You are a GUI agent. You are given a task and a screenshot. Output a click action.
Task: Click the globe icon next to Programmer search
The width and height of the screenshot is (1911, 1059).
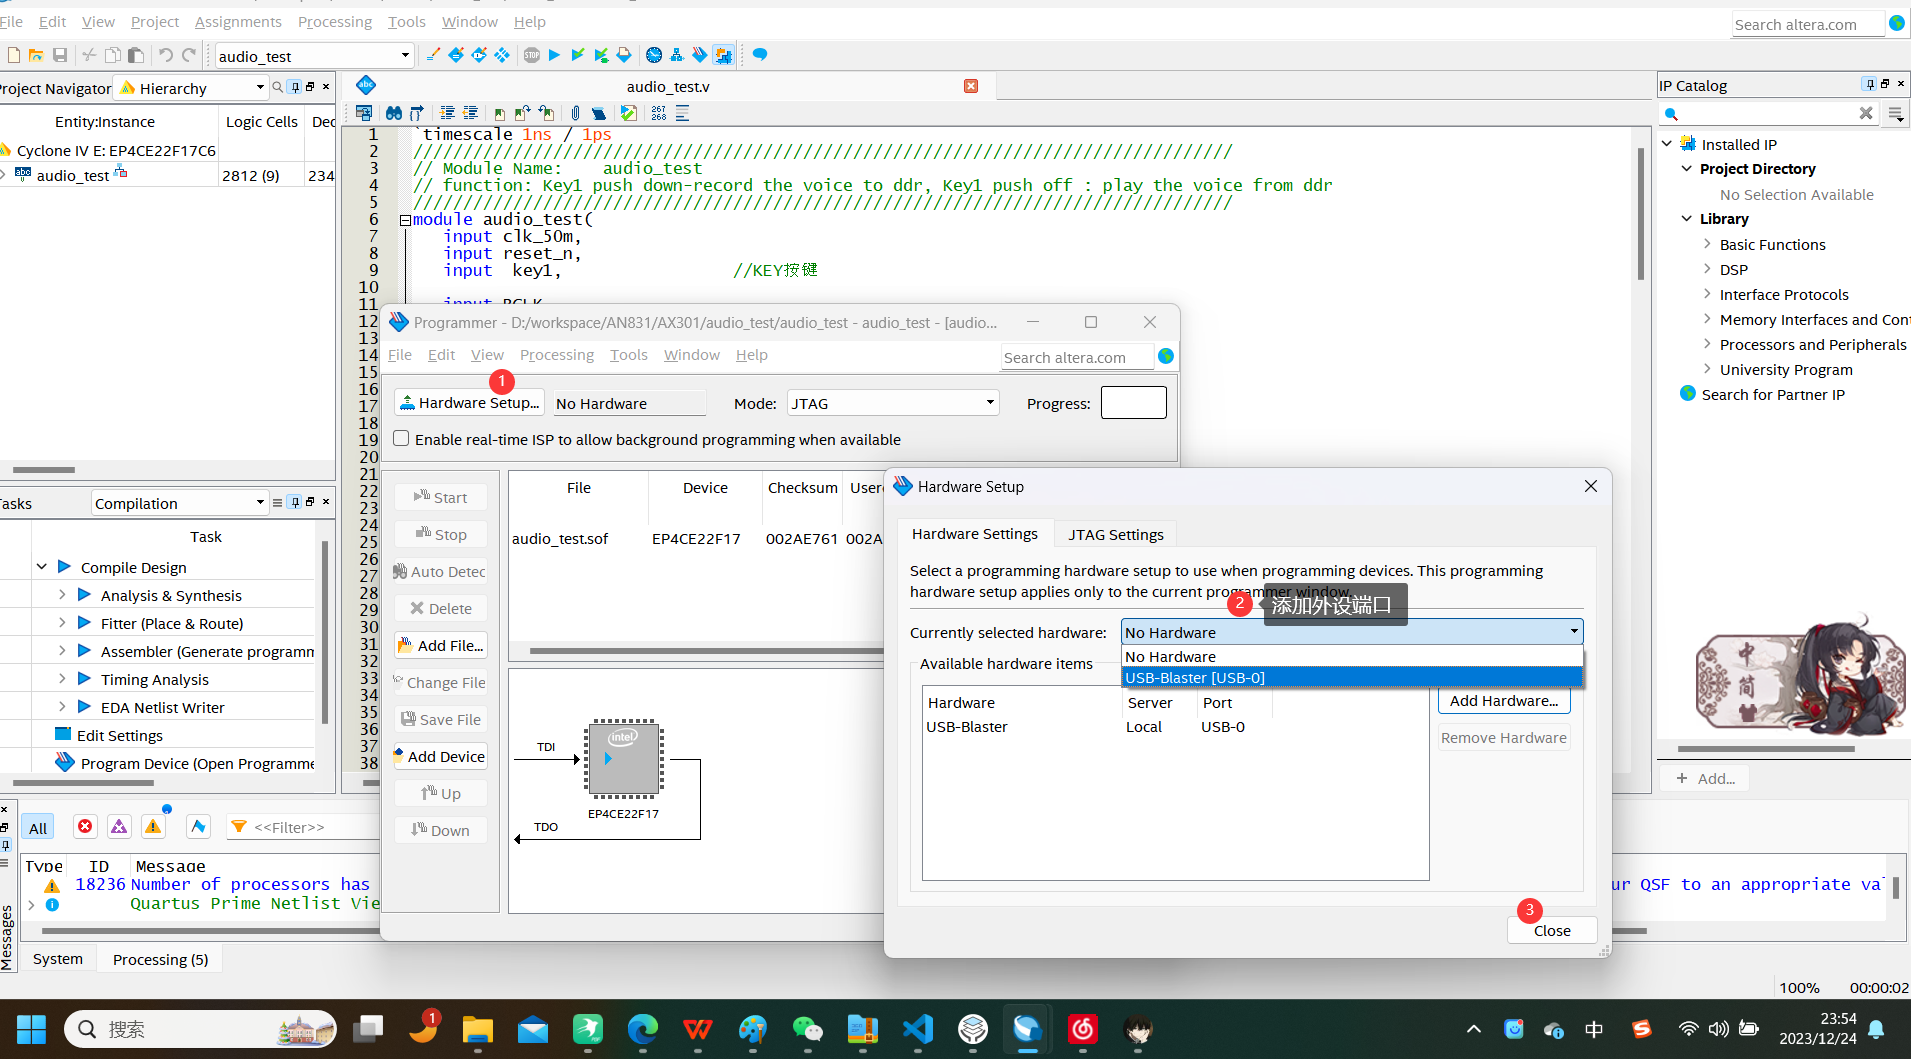(x=1166, y=356)
